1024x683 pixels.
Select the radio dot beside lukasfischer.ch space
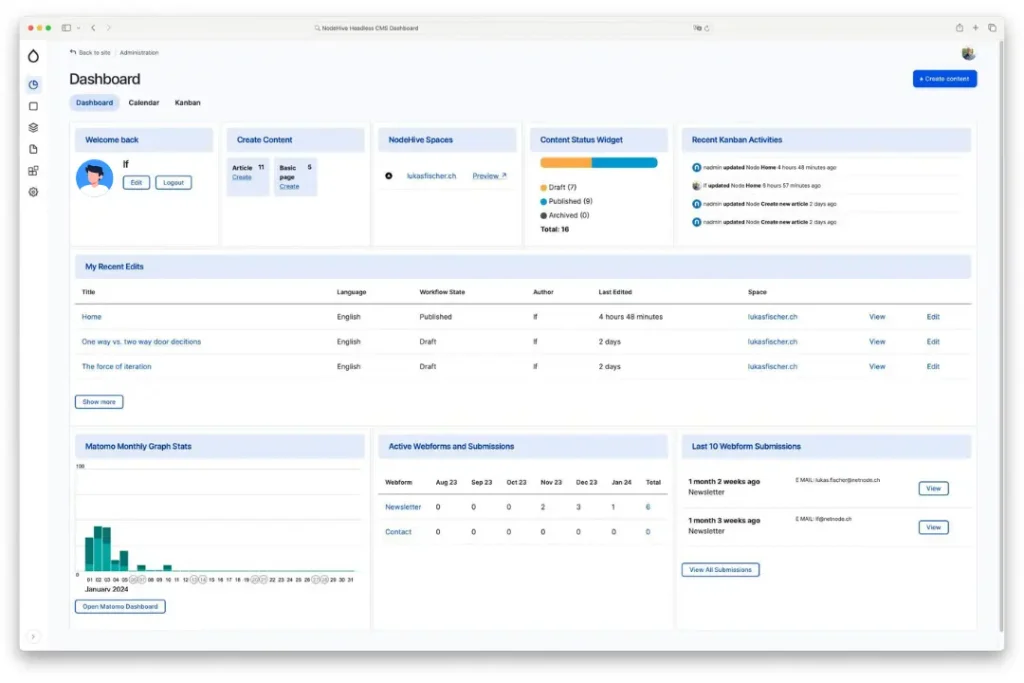coord(389,176)
